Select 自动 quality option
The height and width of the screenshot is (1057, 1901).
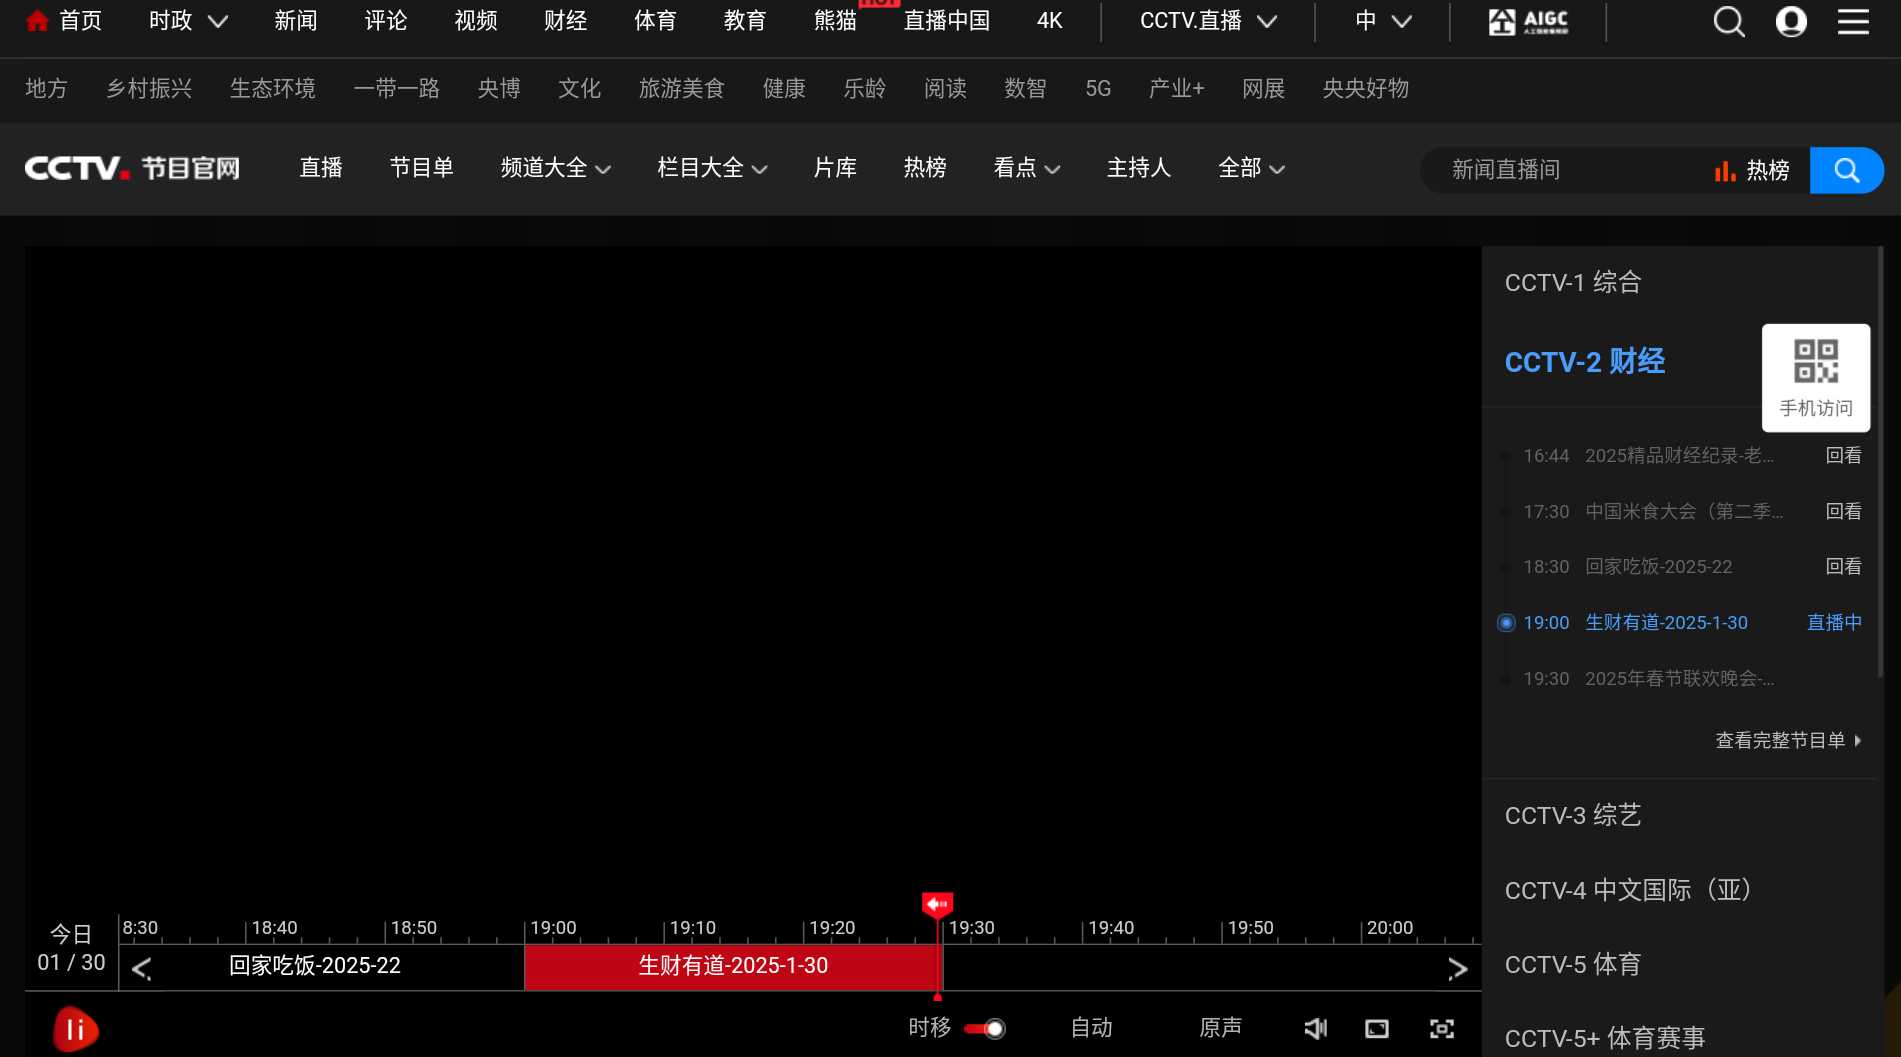(x=1091, y=1028)
